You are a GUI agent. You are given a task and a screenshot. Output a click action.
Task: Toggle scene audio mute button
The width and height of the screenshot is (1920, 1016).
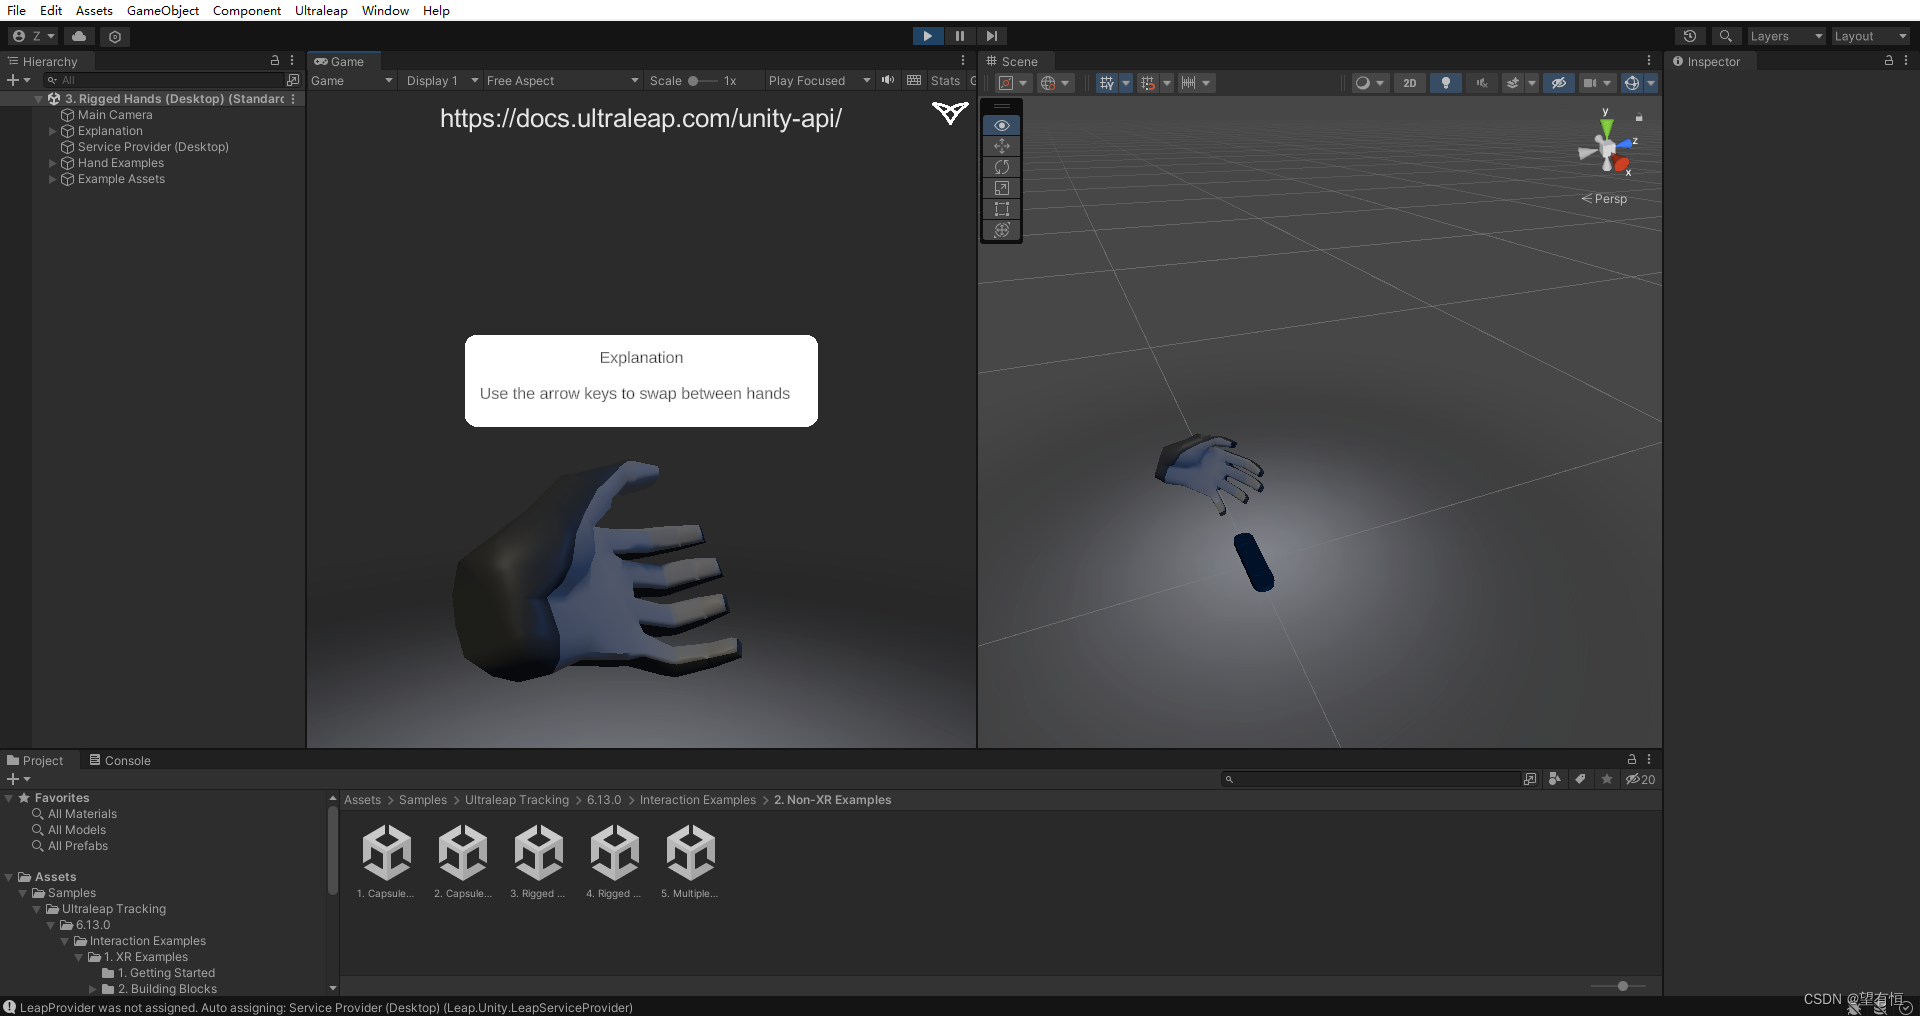1482,83
